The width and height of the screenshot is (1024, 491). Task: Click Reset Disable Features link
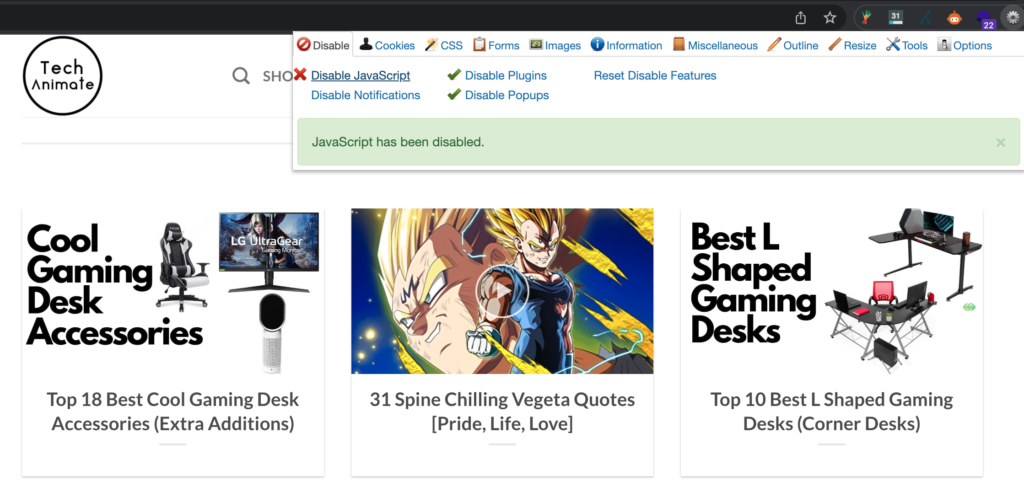click(x=655, y=75)
